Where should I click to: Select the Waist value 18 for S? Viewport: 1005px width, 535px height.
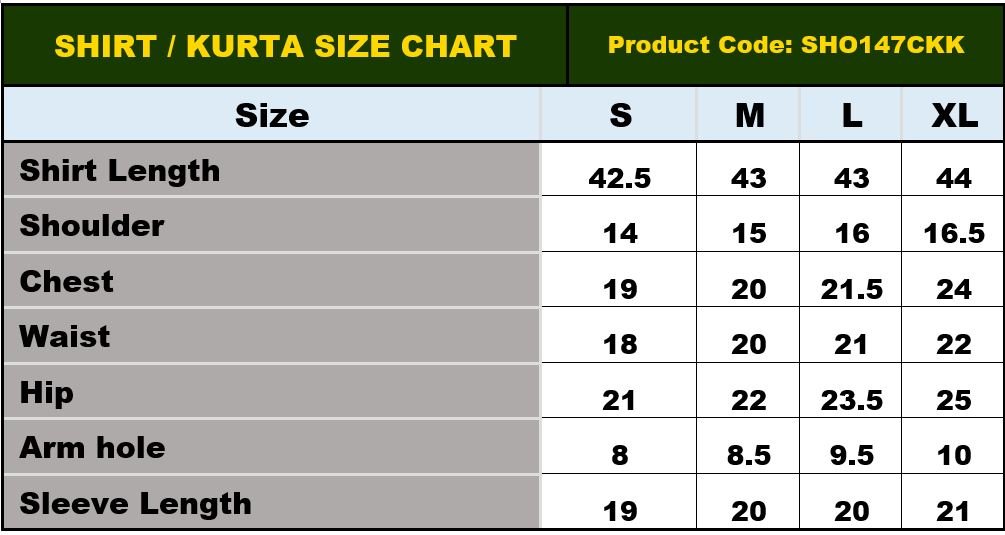[620, 345]
